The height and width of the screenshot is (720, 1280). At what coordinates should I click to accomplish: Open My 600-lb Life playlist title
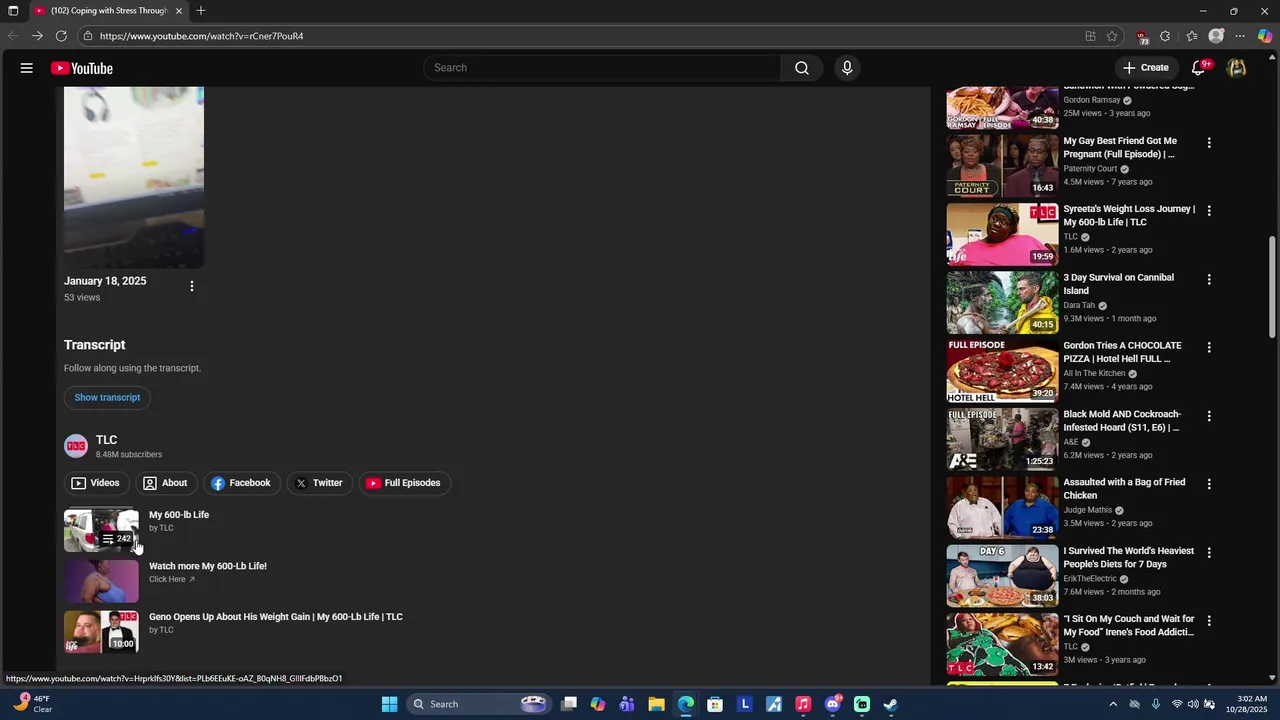pyautogui.click(x=179, y=515)
